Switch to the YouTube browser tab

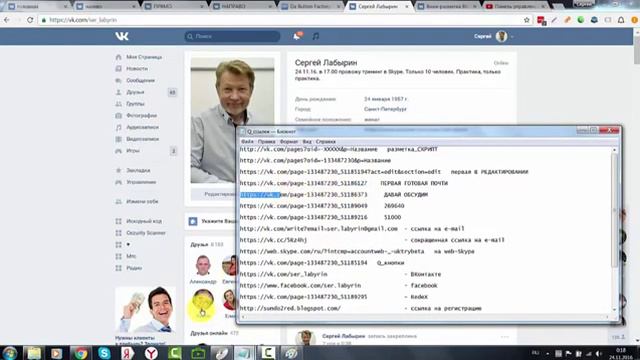pos(516,7)
